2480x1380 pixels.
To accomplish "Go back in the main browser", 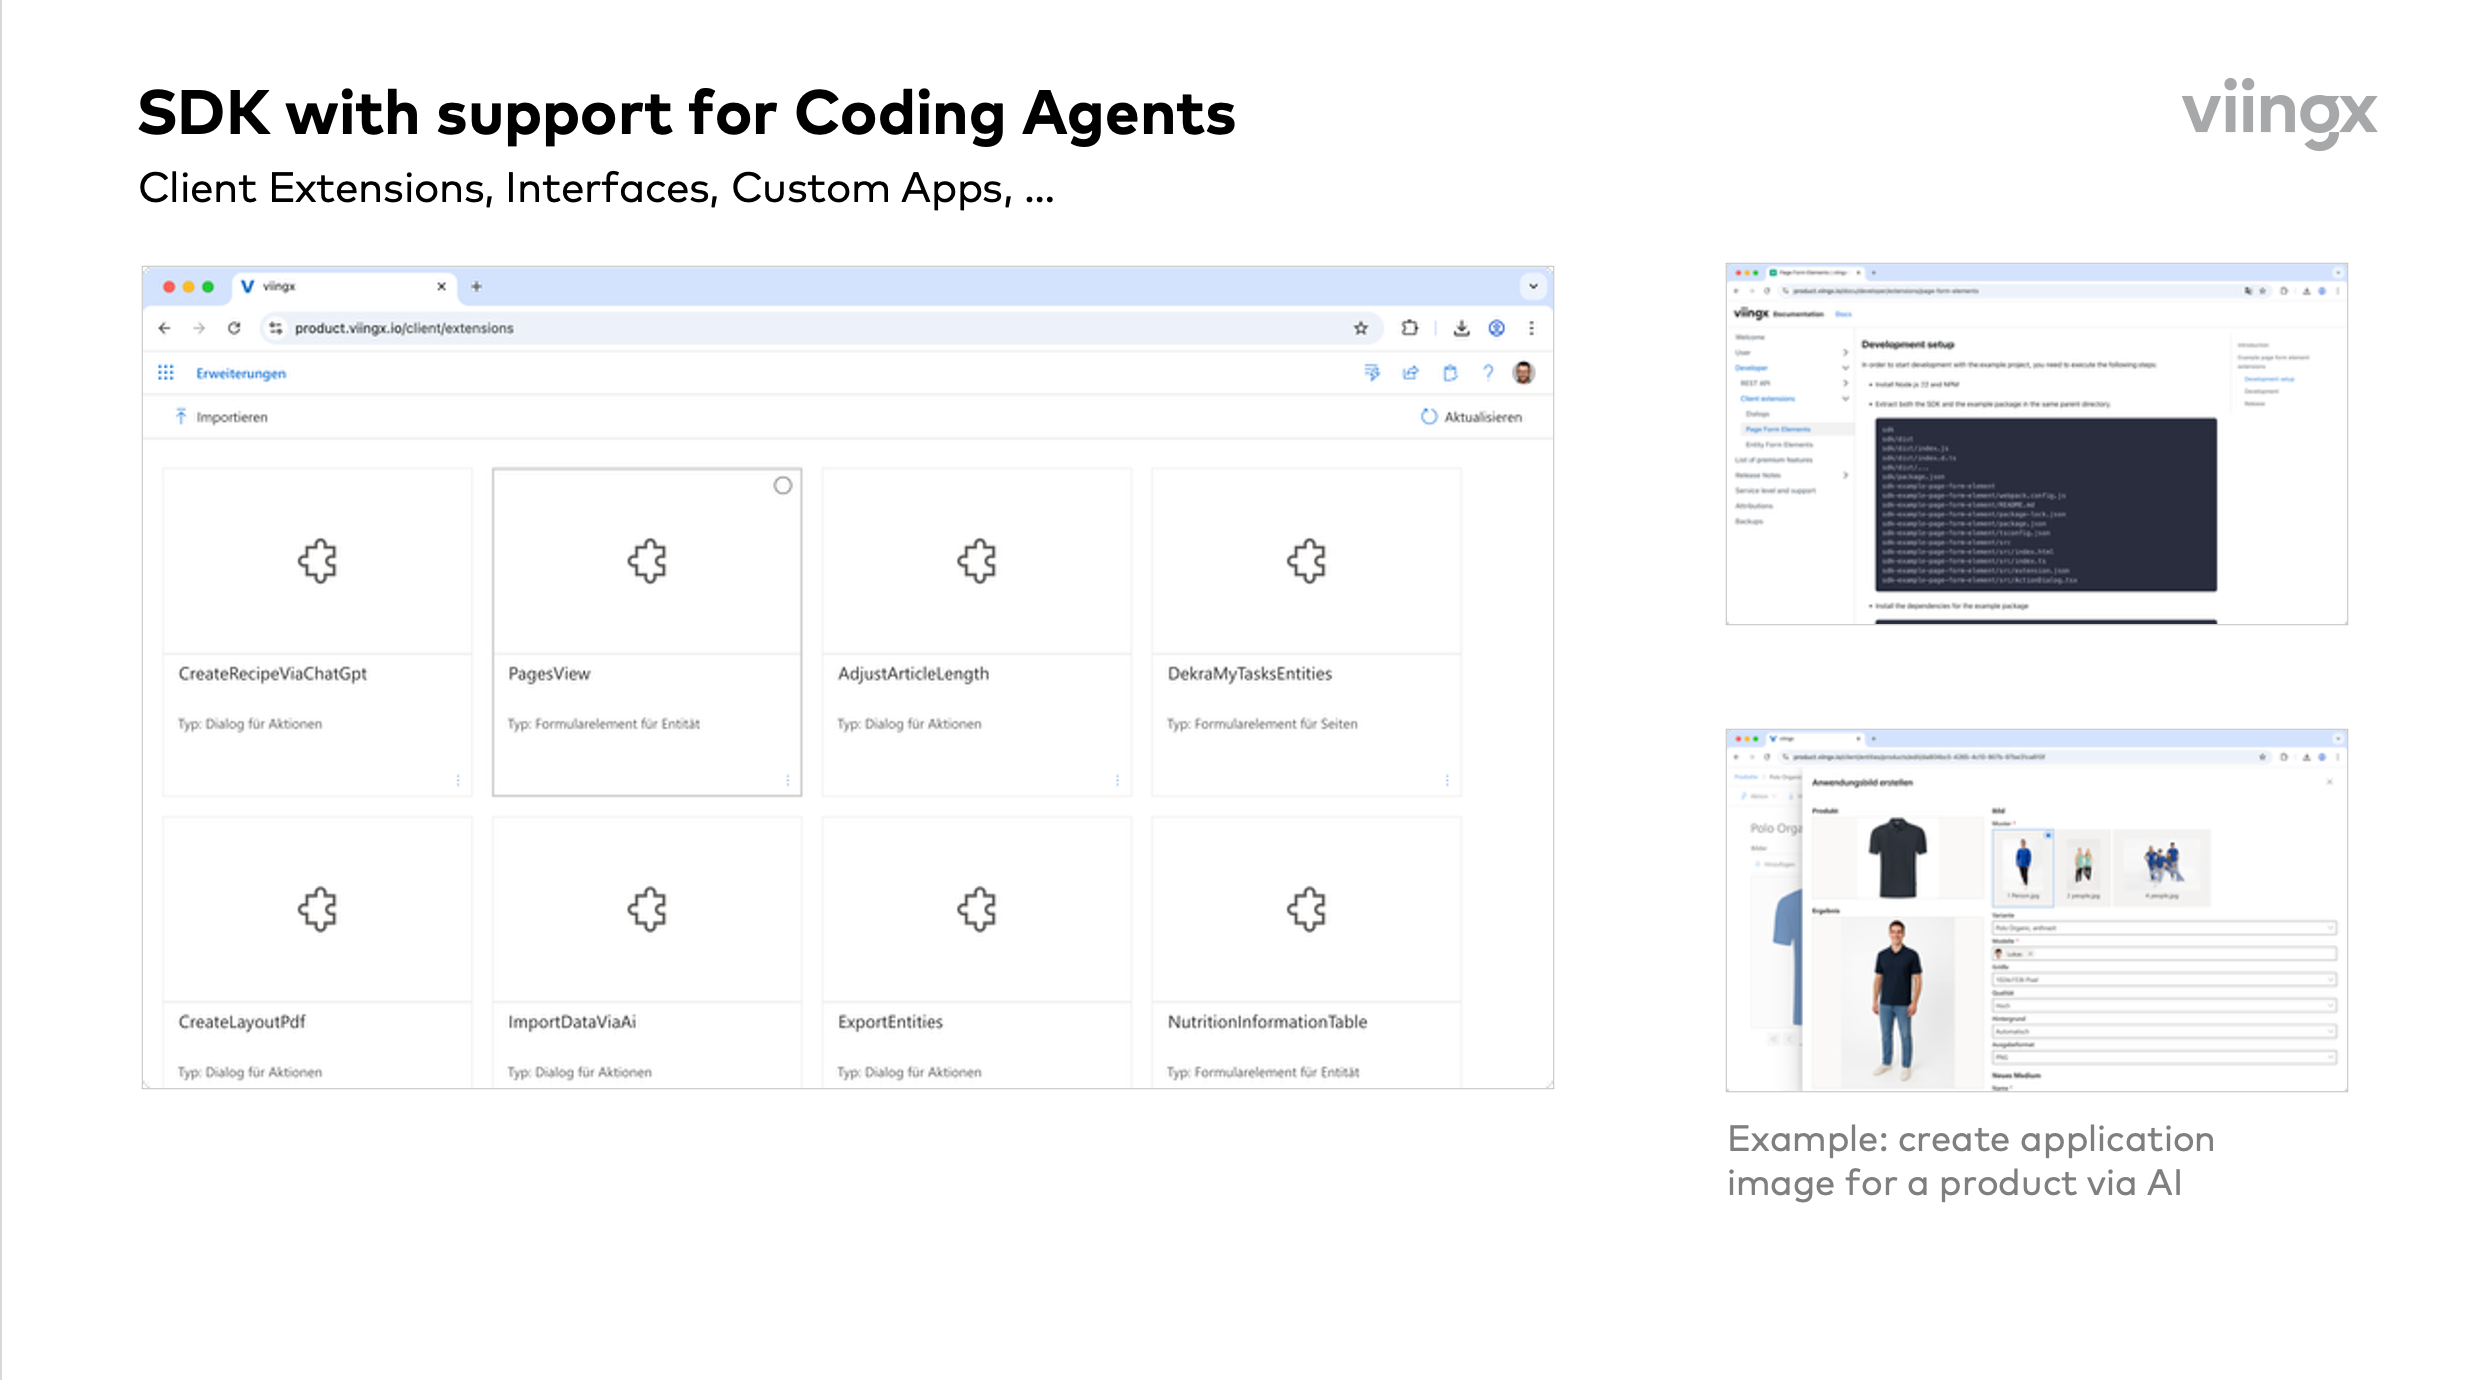I will (x=165, y=328).
